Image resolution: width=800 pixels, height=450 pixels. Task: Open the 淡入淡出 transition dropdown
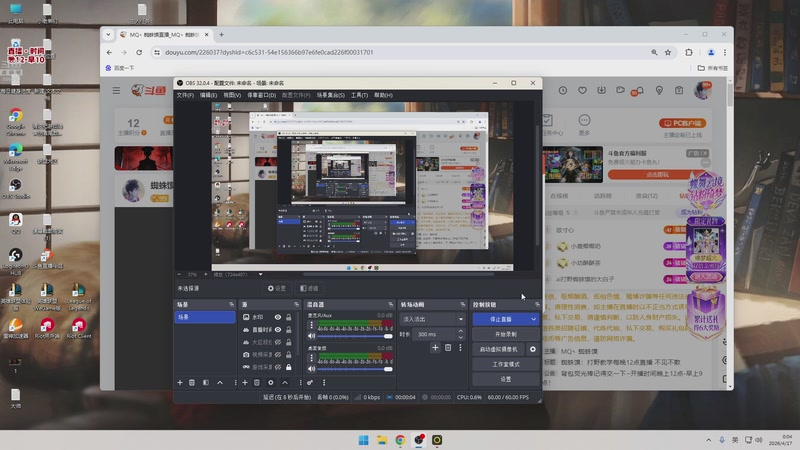(432, 319)
